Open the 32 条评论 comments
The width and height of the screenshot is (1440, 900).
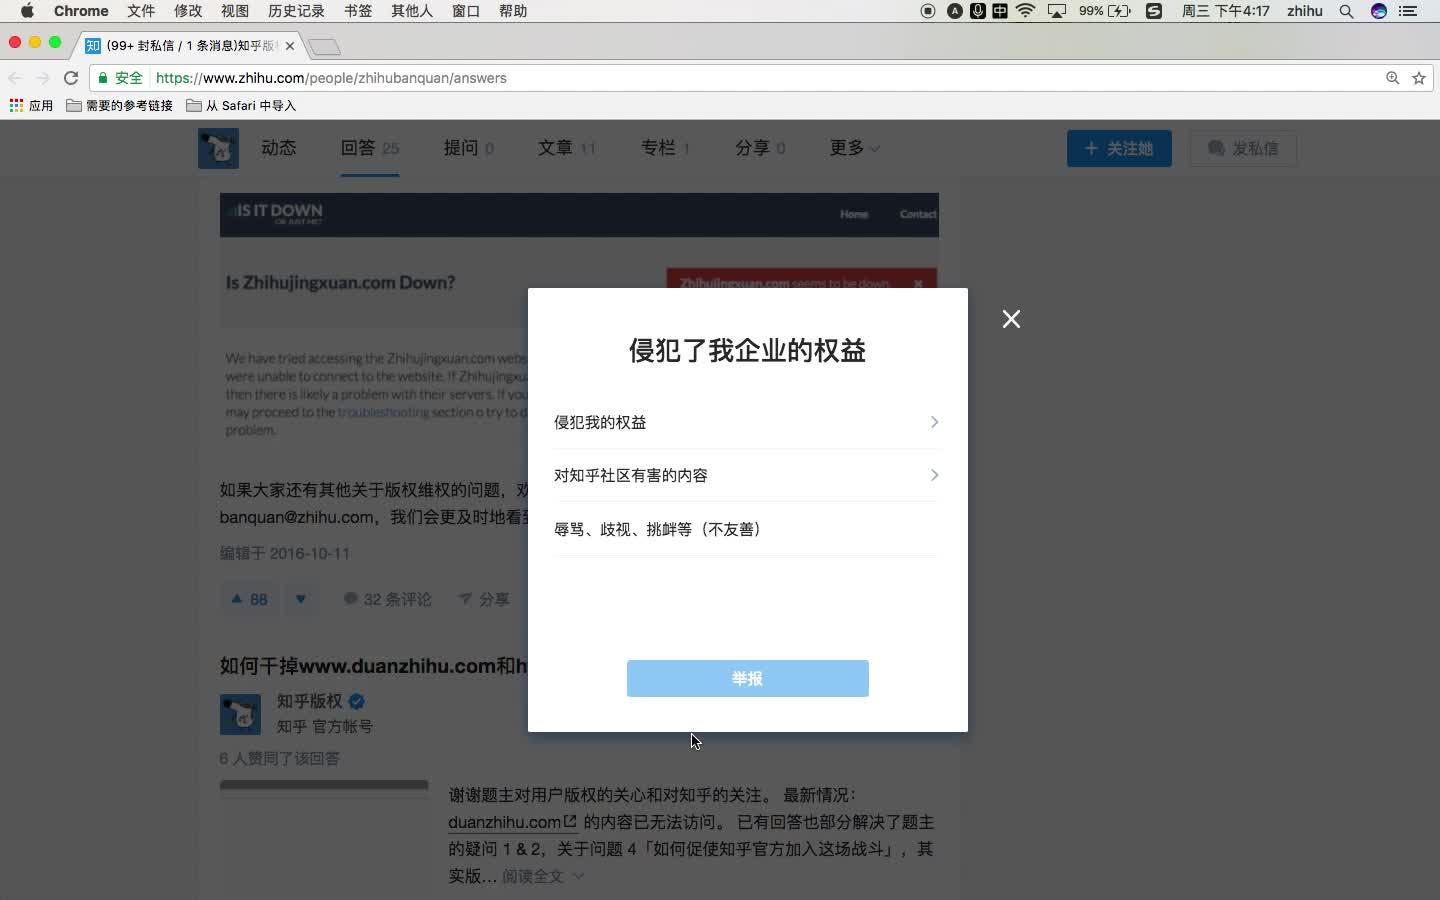click(387, 599)
